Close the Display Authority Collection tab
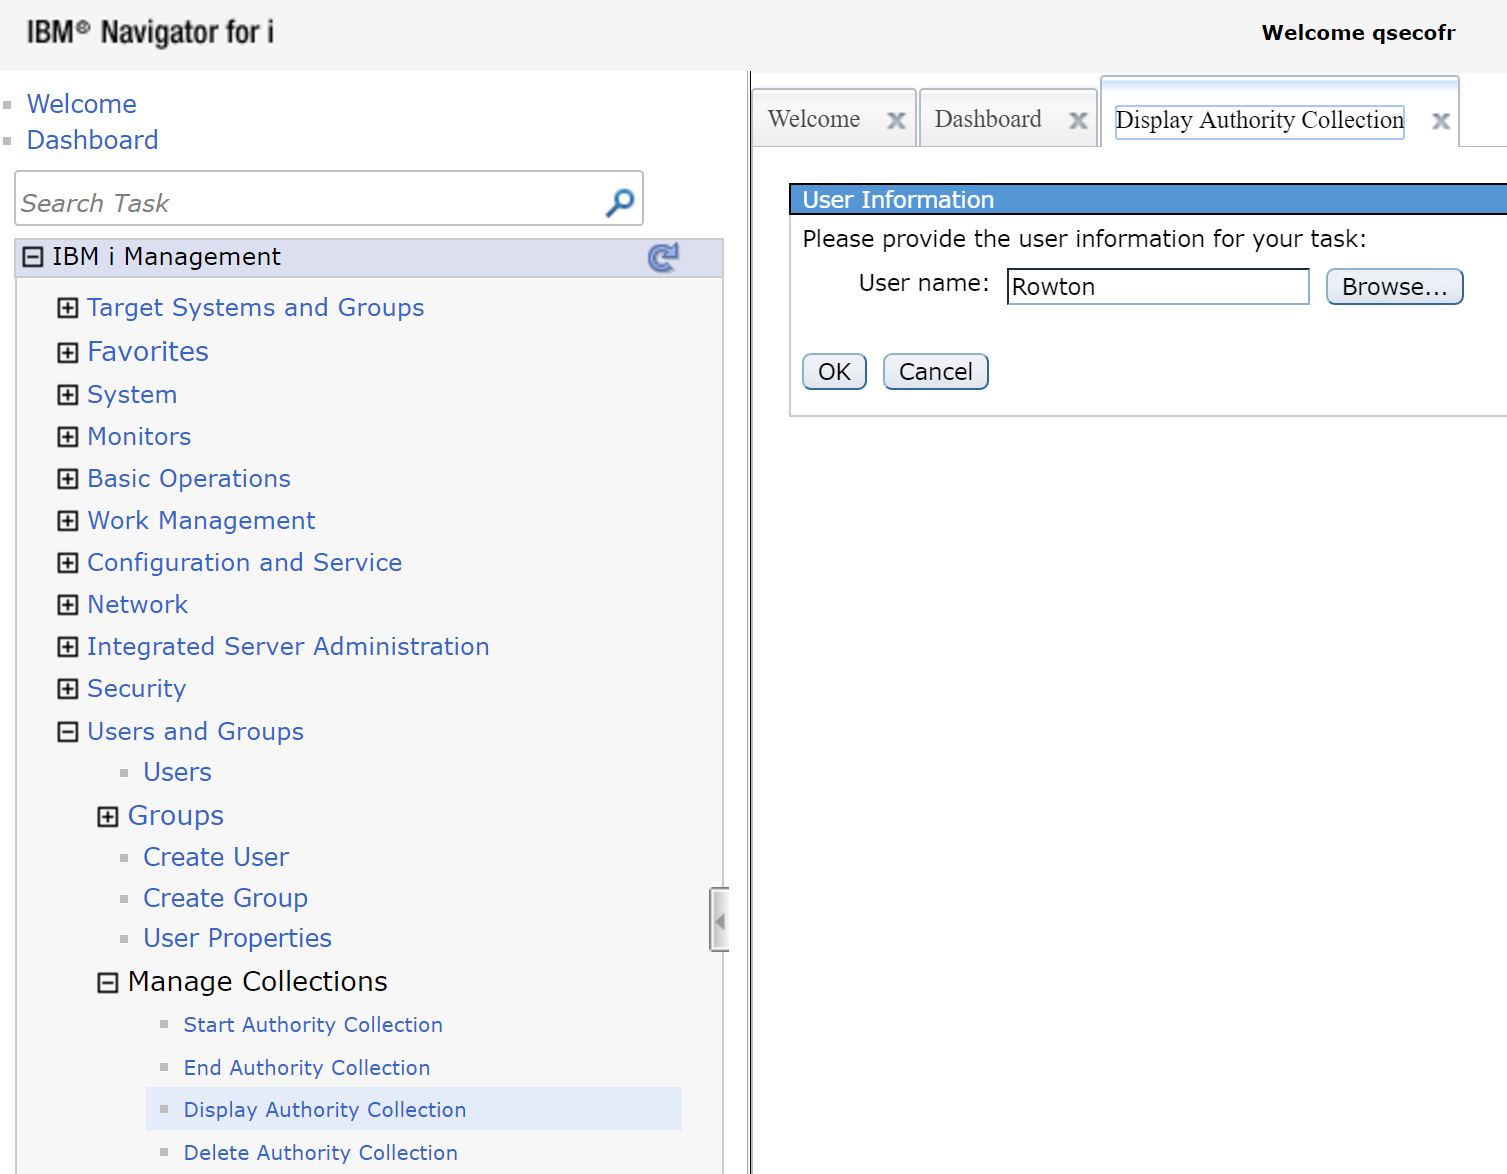 [1440, 121]
